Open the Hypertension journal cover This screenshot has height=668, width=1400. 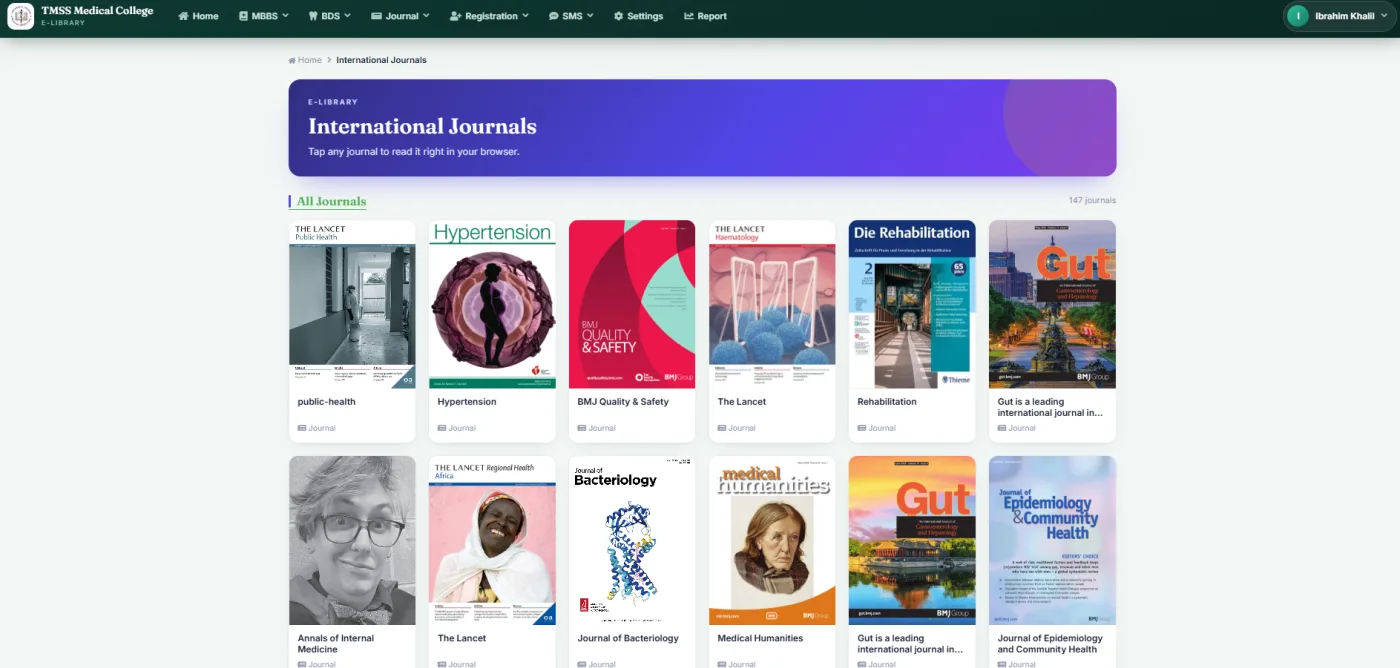(492, 304)
